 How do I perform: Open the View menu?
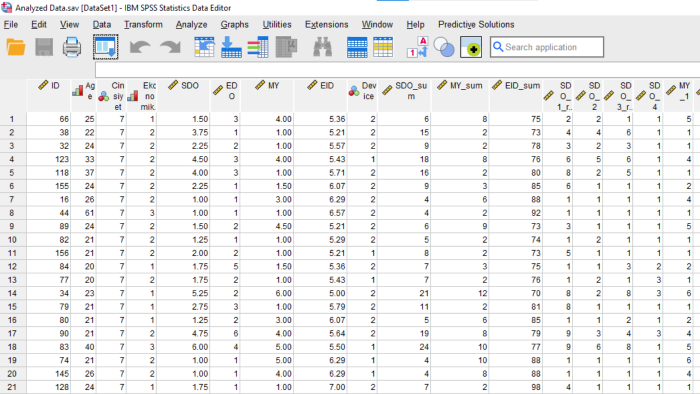70,25
